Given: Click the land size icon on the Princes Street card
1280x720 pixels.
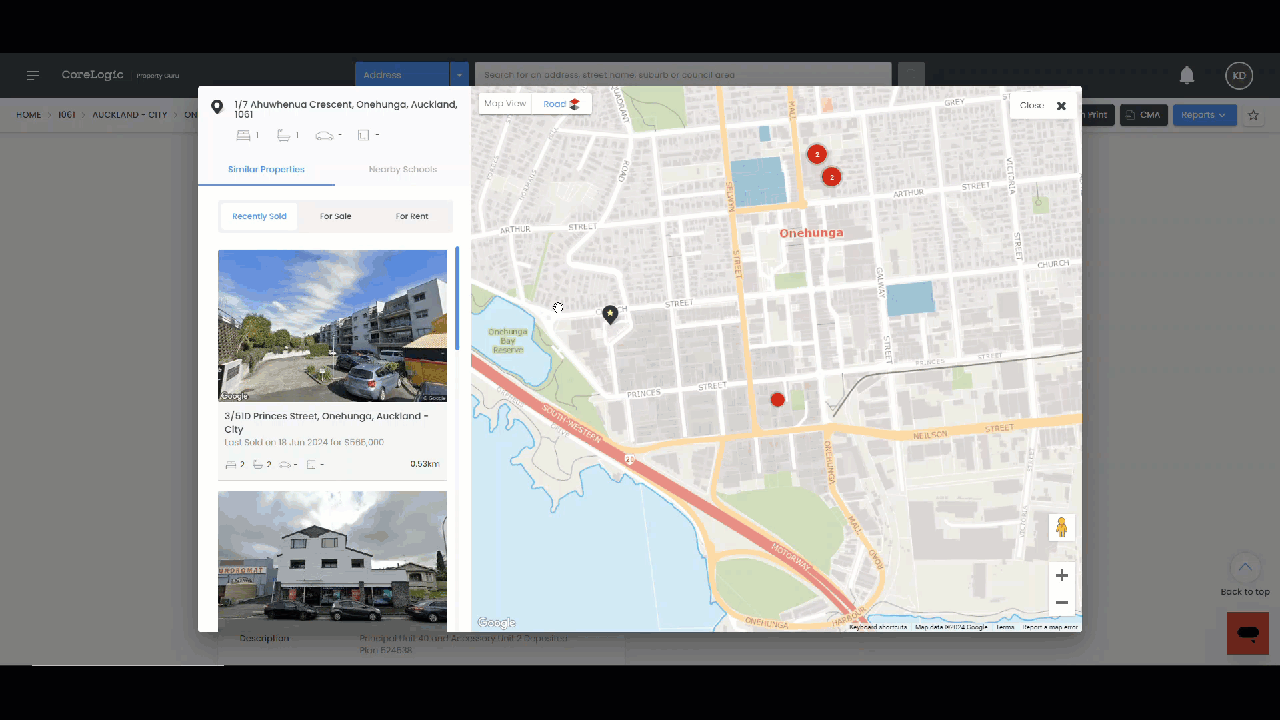Looking at the screenshot, I should pos(311,464).
